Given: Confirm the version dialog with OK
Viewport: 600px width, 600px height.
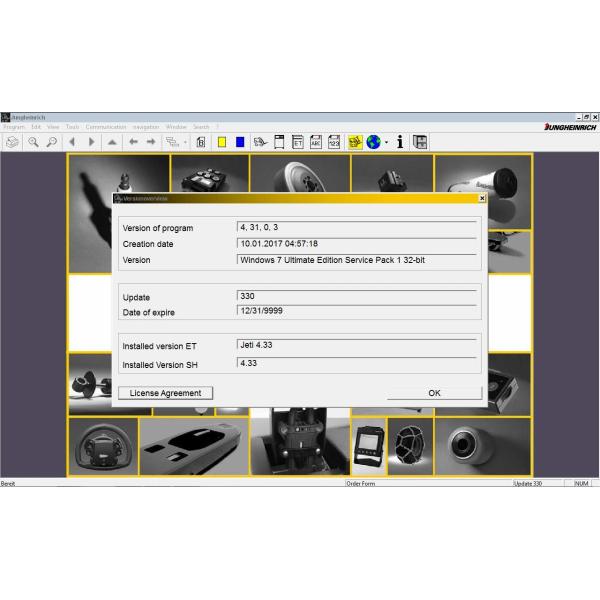Looking at the screenshot, I should click(x=434, y=393).
